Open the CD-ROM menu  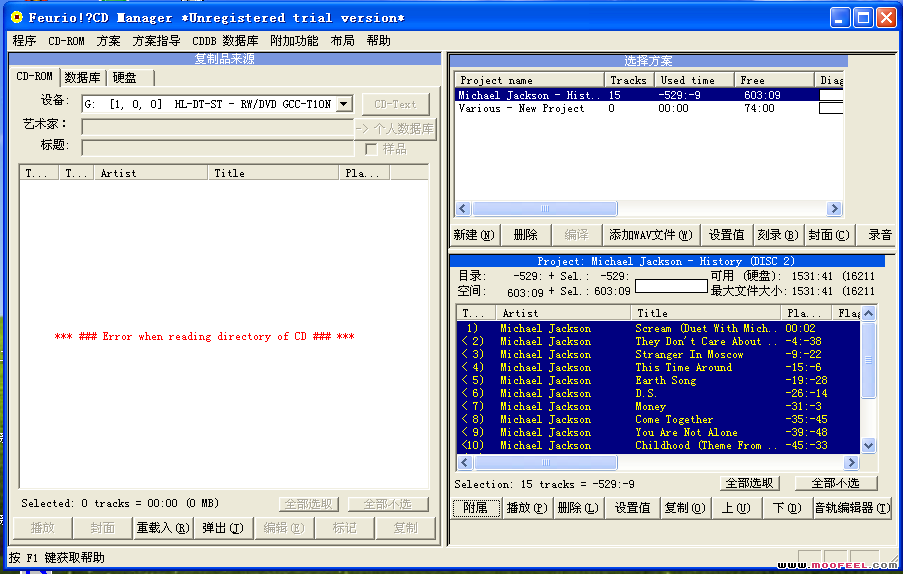66,41
